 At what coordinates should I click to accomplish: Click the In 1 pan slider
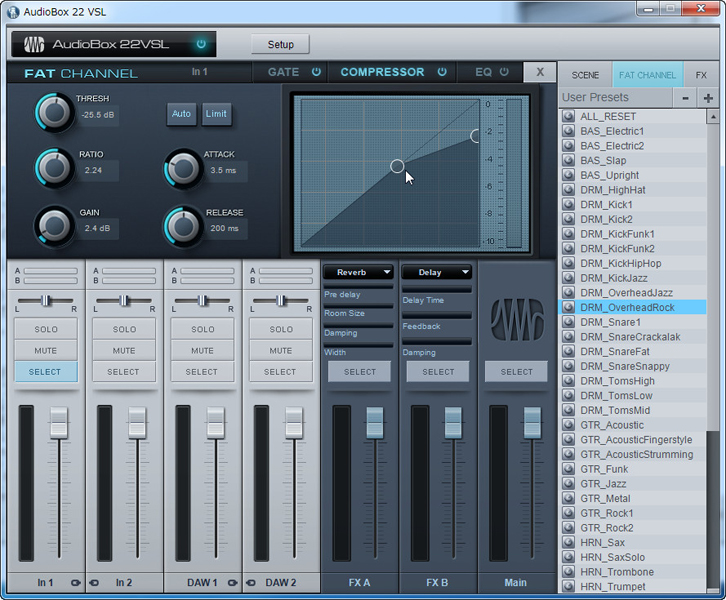click(45, 300)
